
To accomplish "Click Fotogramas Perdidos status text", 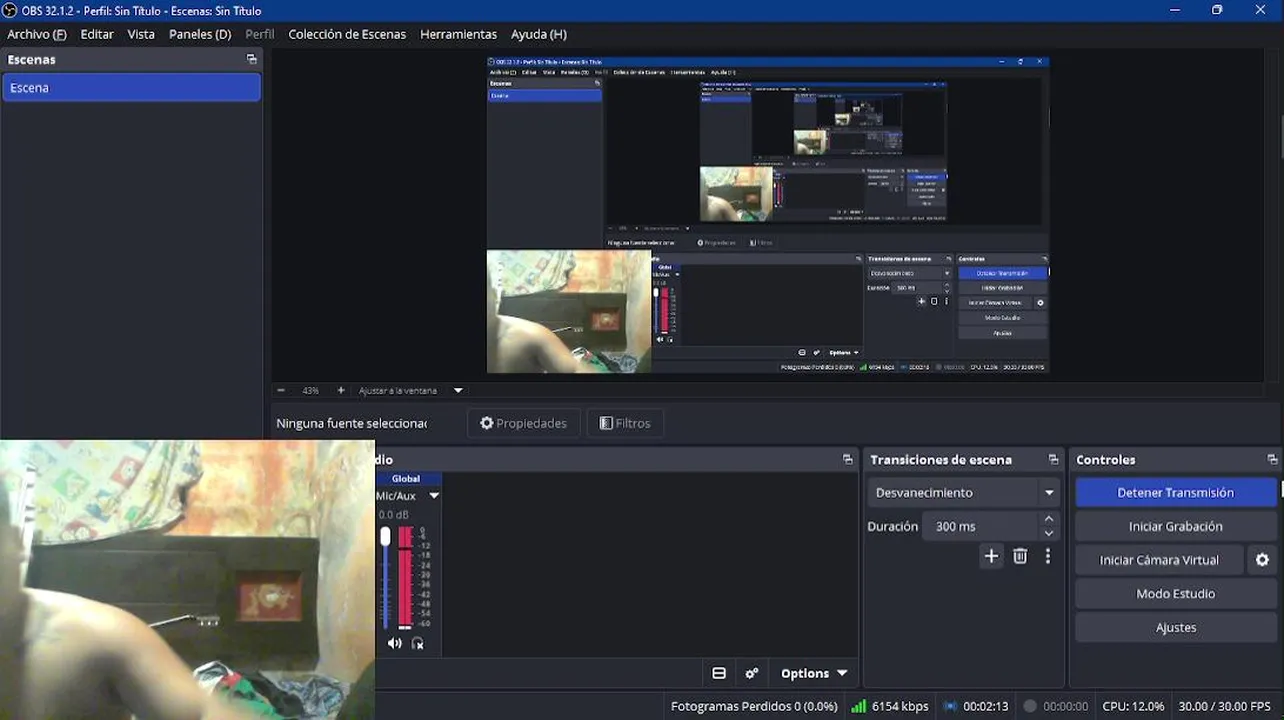I will (754, 706).
